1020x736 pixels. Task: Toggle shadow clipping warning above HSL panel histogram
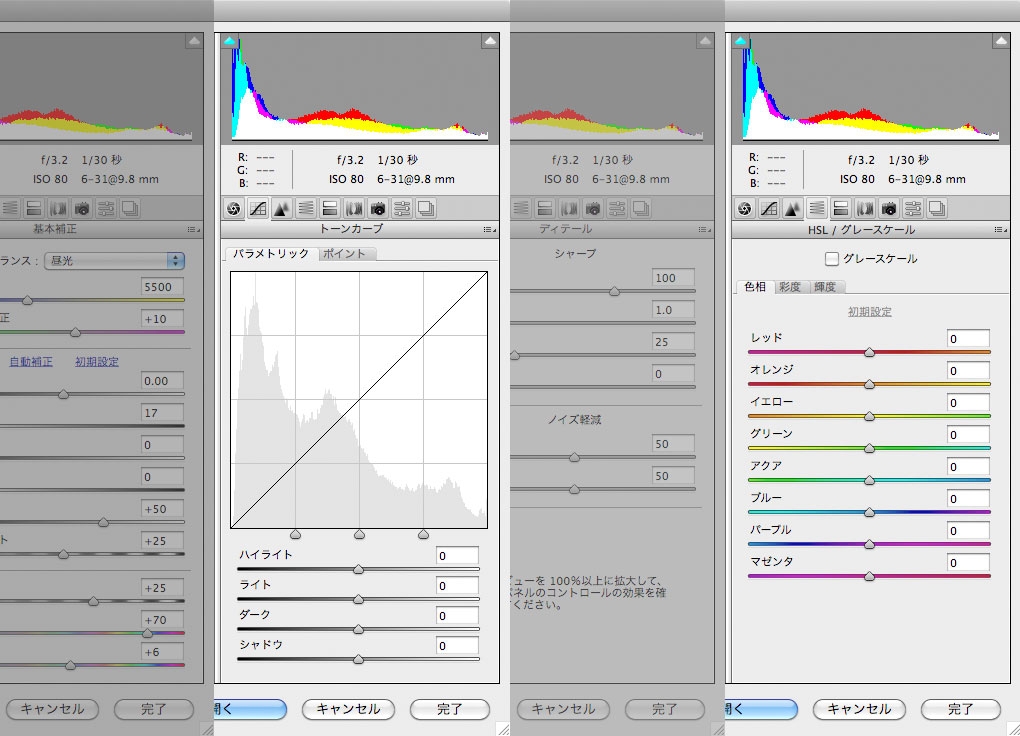(x=741, y=41)
